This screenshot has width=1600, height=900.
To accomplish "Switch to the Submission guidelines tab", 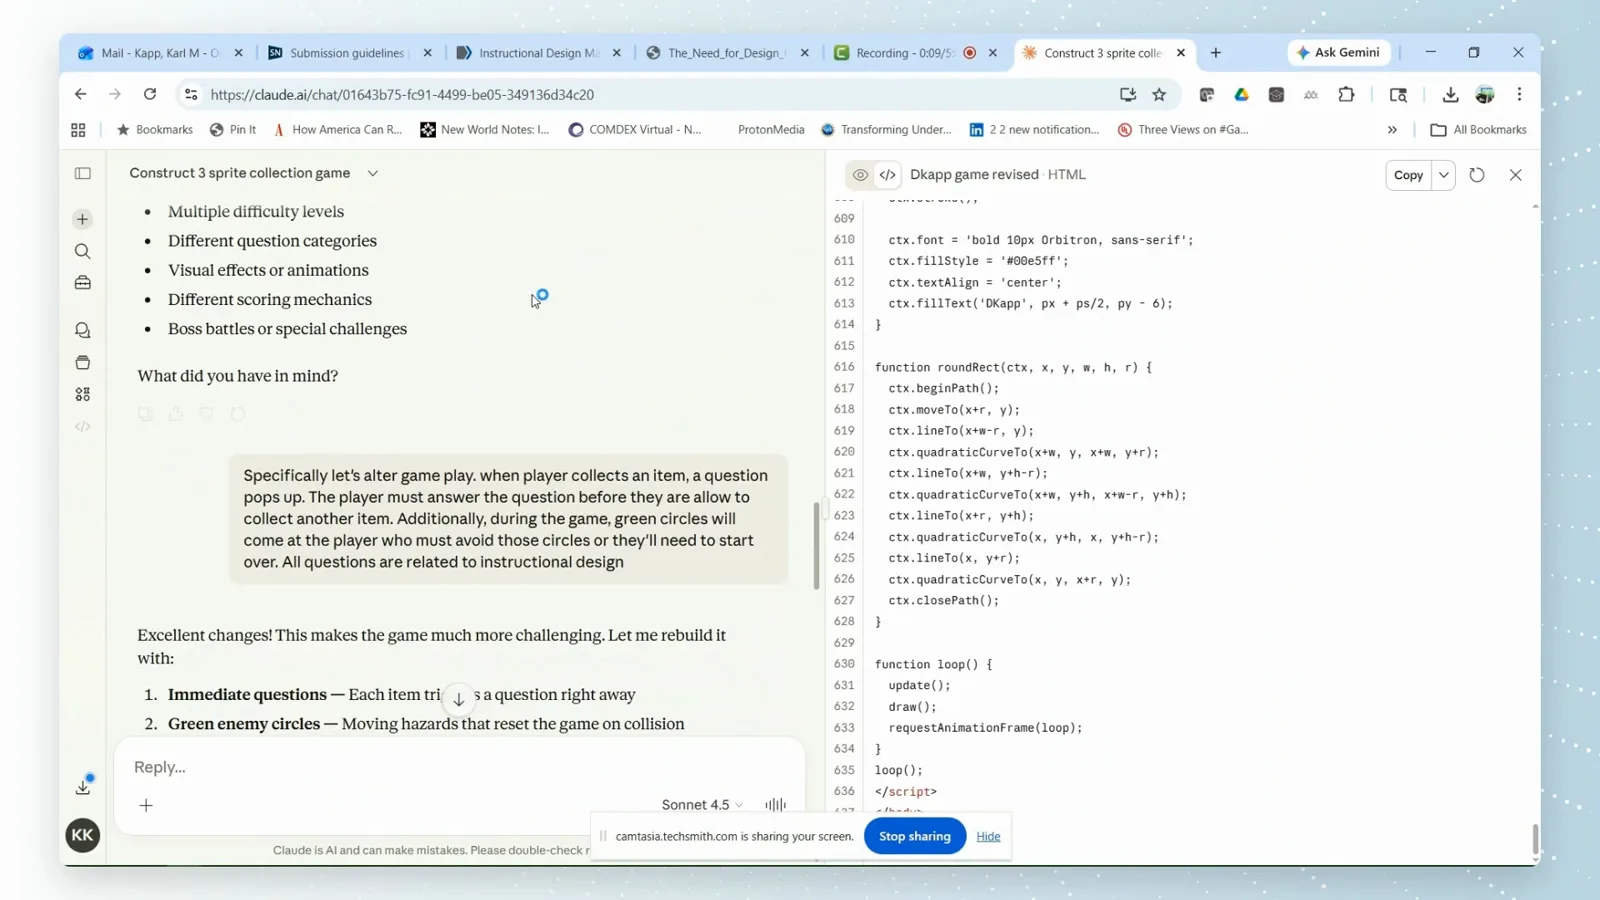I will (346, 53).
